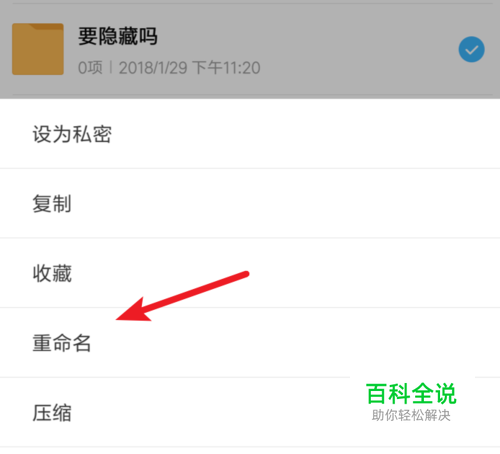
Task: Tap empty space in 复制 row
Action: point(283,204)
